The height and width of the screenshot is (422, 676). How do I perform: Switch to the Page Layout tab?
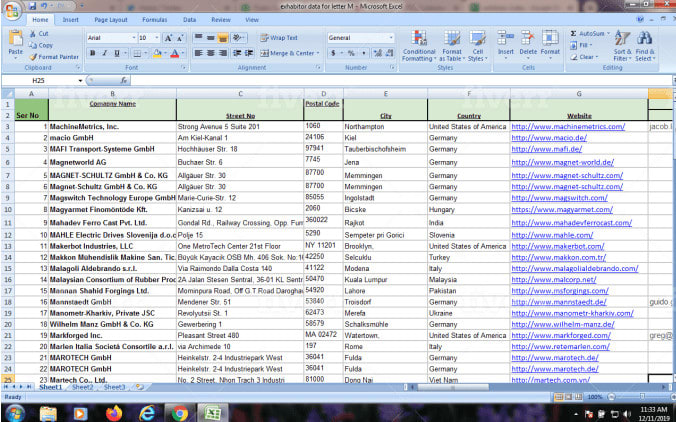click(x=111, y=20)
